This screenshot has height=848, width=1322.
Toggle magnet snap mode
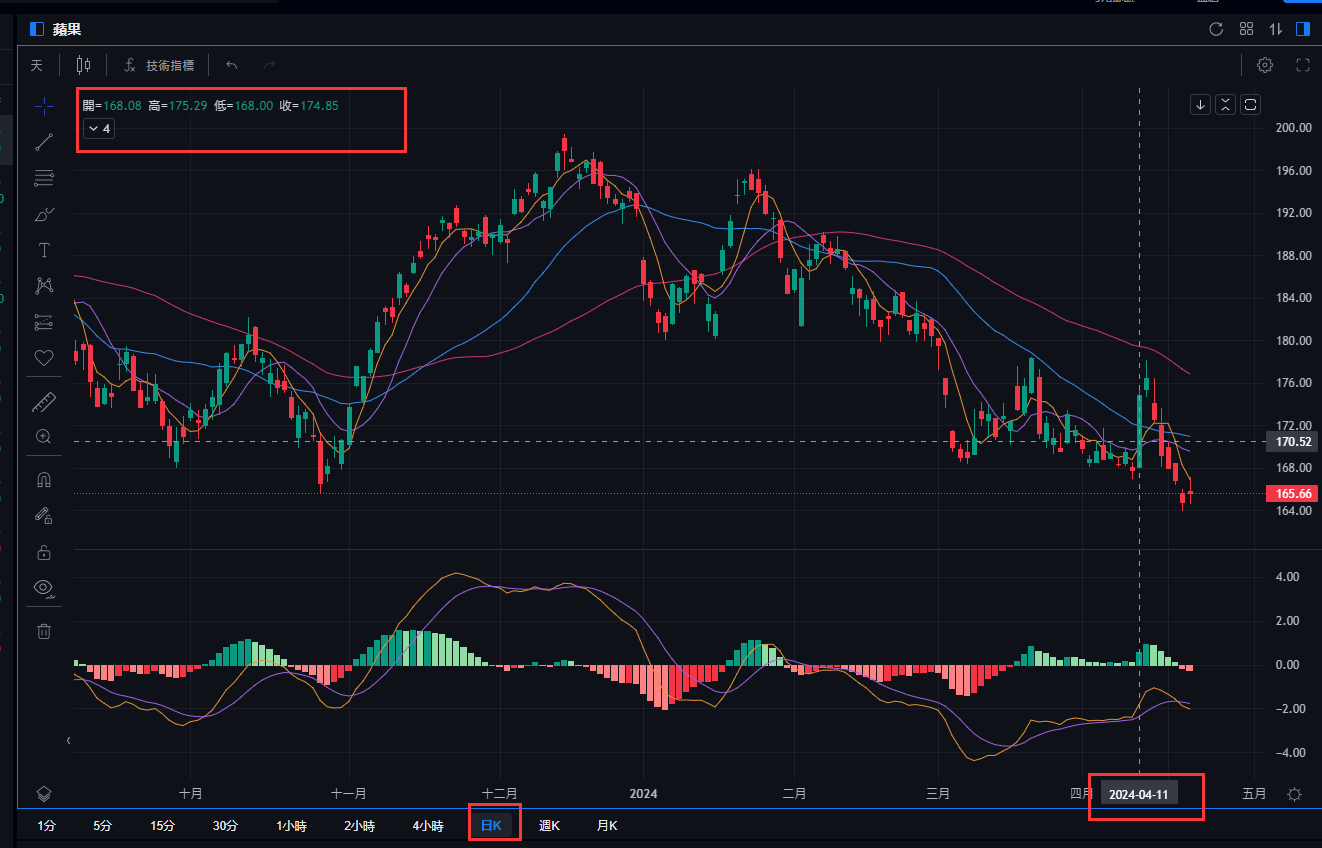tap(44, 480)
